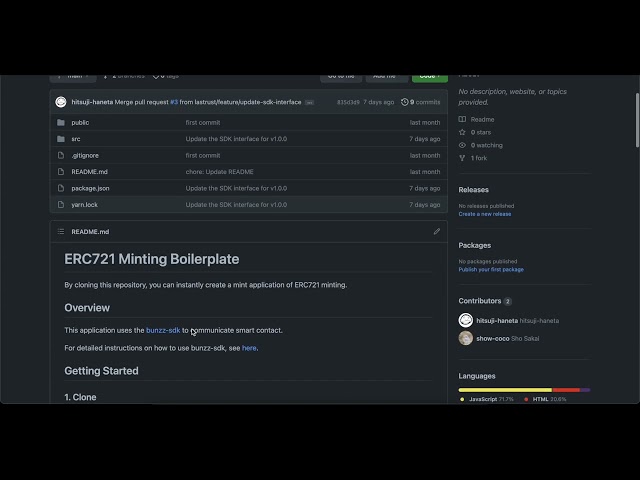Open the src folder

click(x=76, y=139)
